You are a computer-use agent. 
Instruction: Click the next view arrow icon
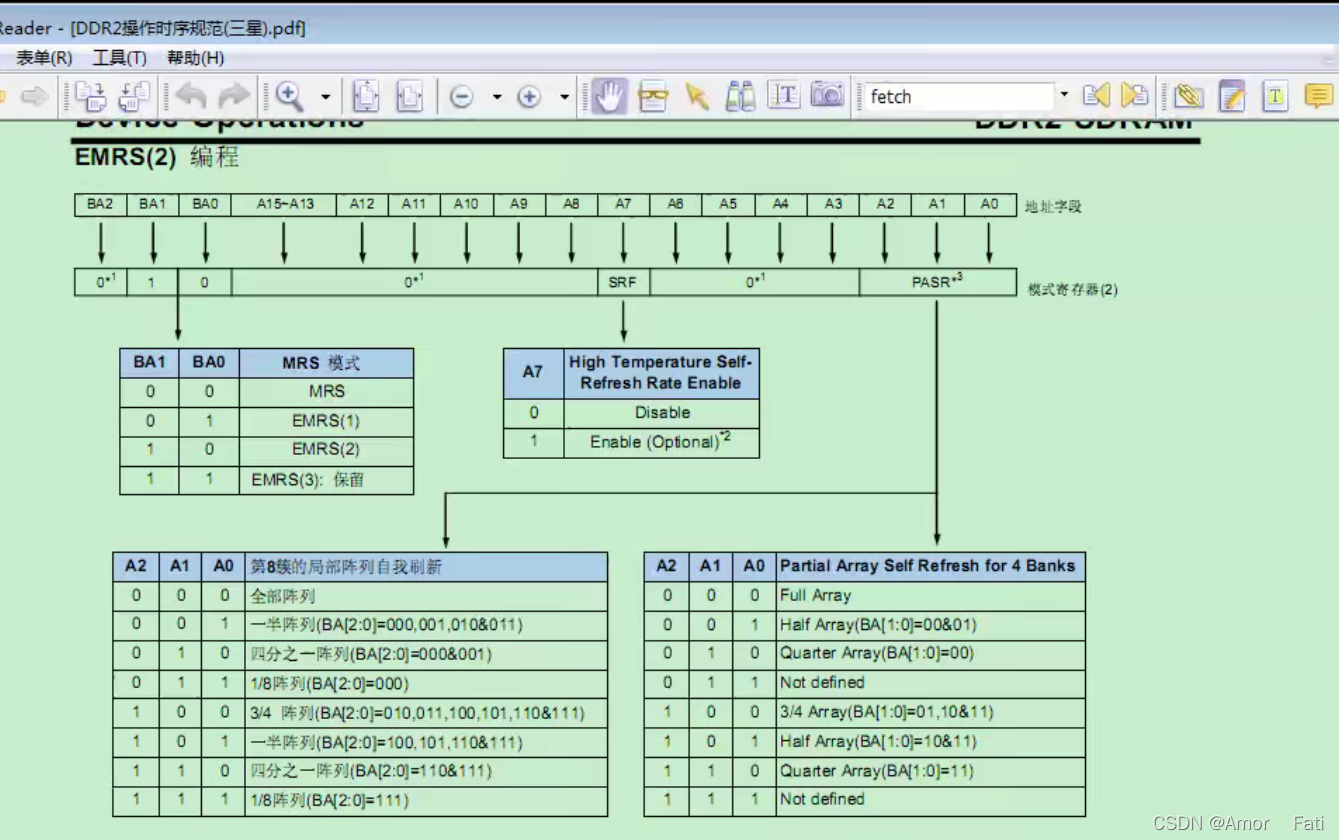point(35,97)
